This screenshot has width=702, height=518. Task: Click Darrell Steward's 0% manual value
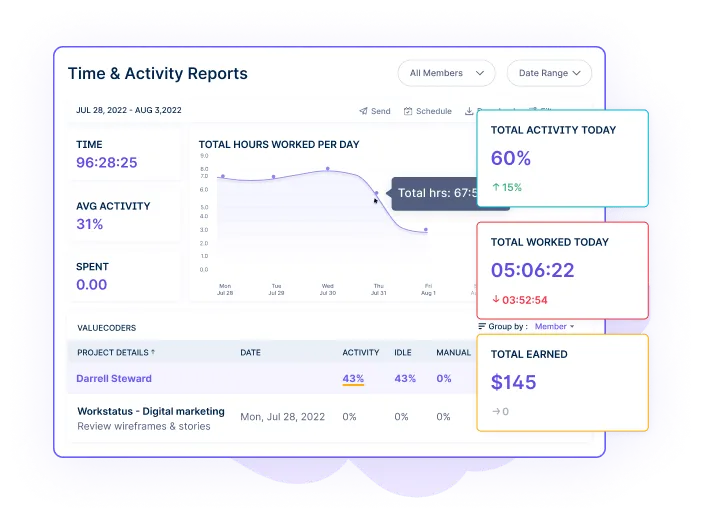(444, 378)
